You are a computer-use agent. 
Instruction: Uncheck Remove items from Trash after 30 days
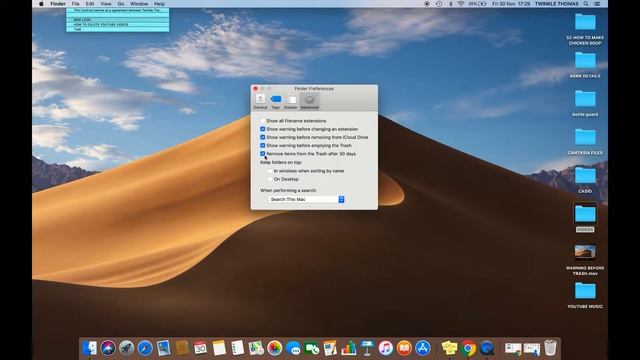262,153
